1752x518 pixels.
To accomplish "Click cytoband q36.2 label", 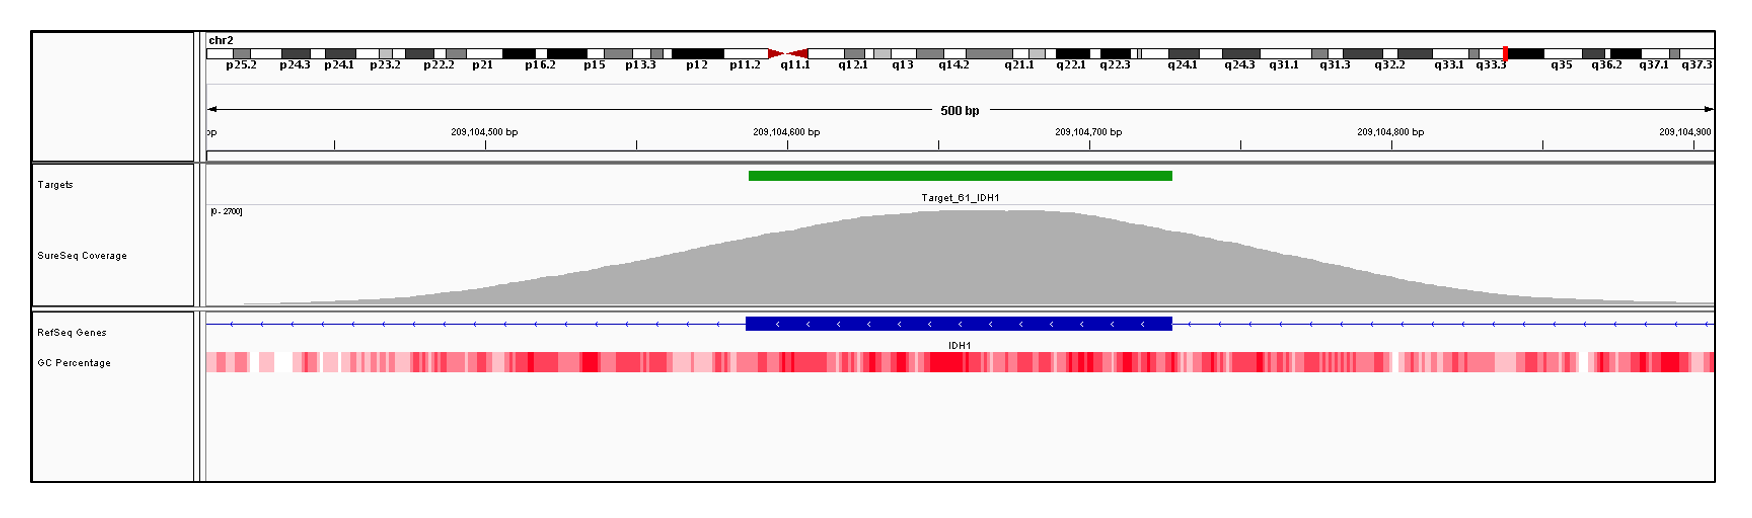I will (x=1607, y=65).
